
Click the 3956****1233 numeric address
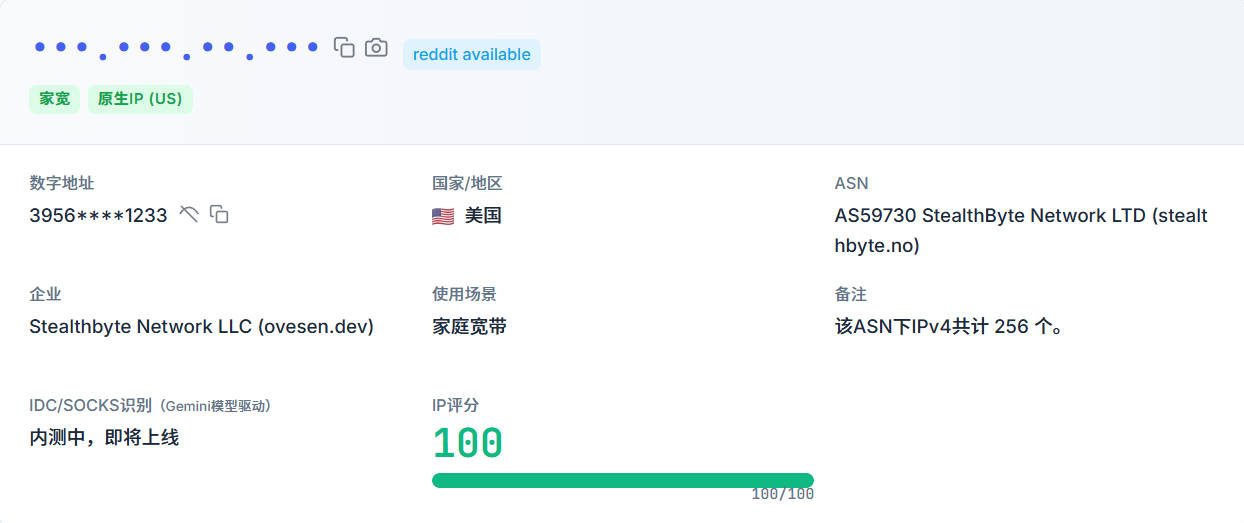click(x=98, y=215)
